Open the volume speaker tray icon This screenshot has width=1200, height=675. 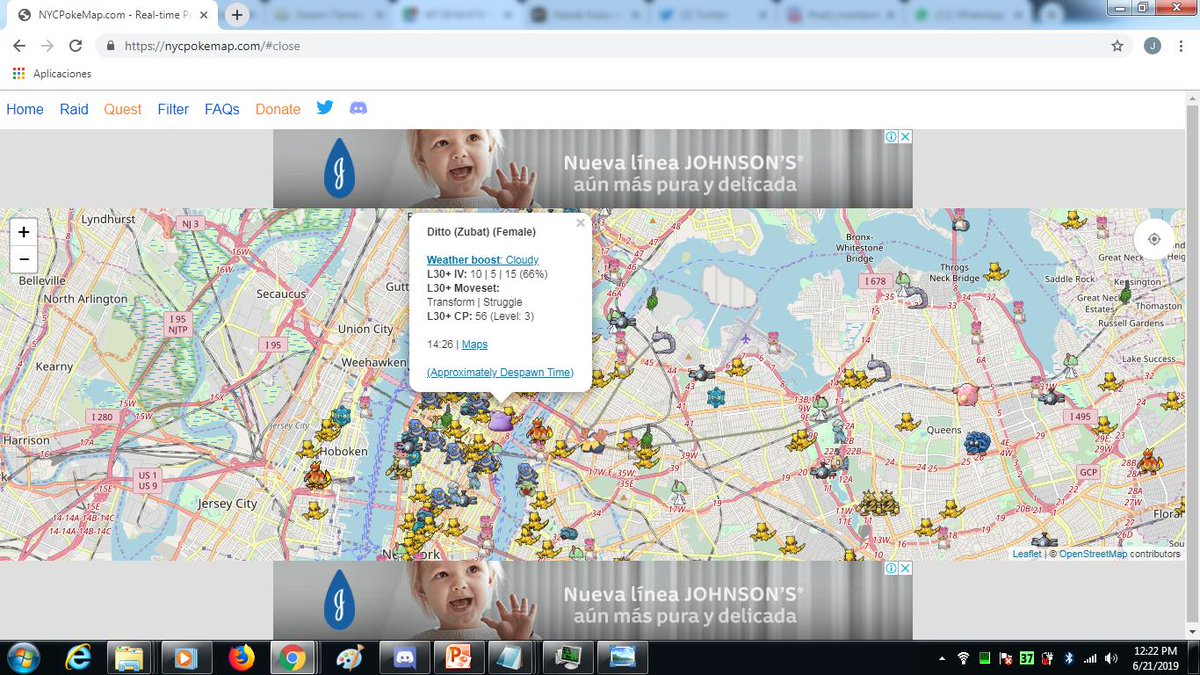coord(1111,658)
